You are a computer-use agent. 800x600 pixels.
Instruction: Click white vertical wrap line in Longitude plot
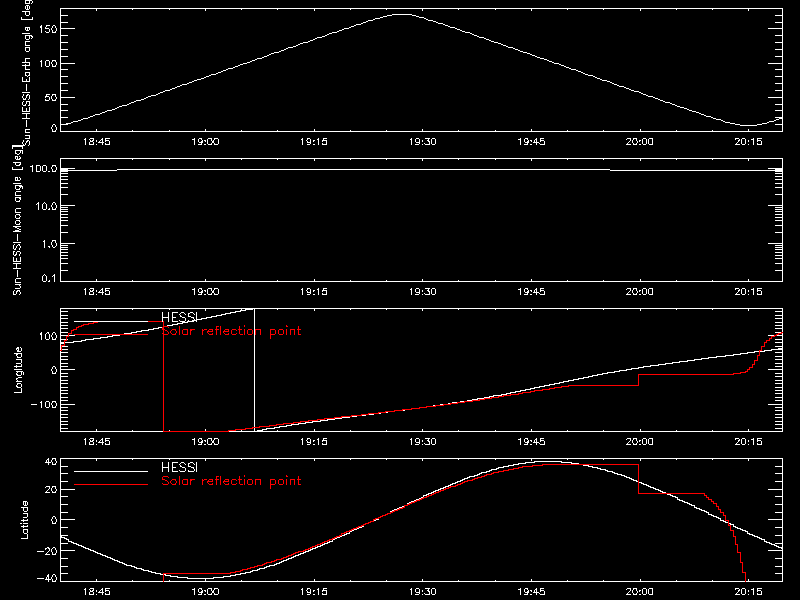[254, 370]
